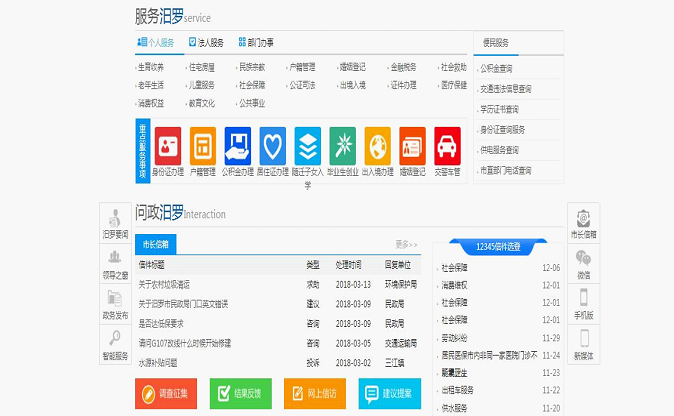674x416 pixels.
Task: Click the 网上信访 orange button
Action: 315,394
